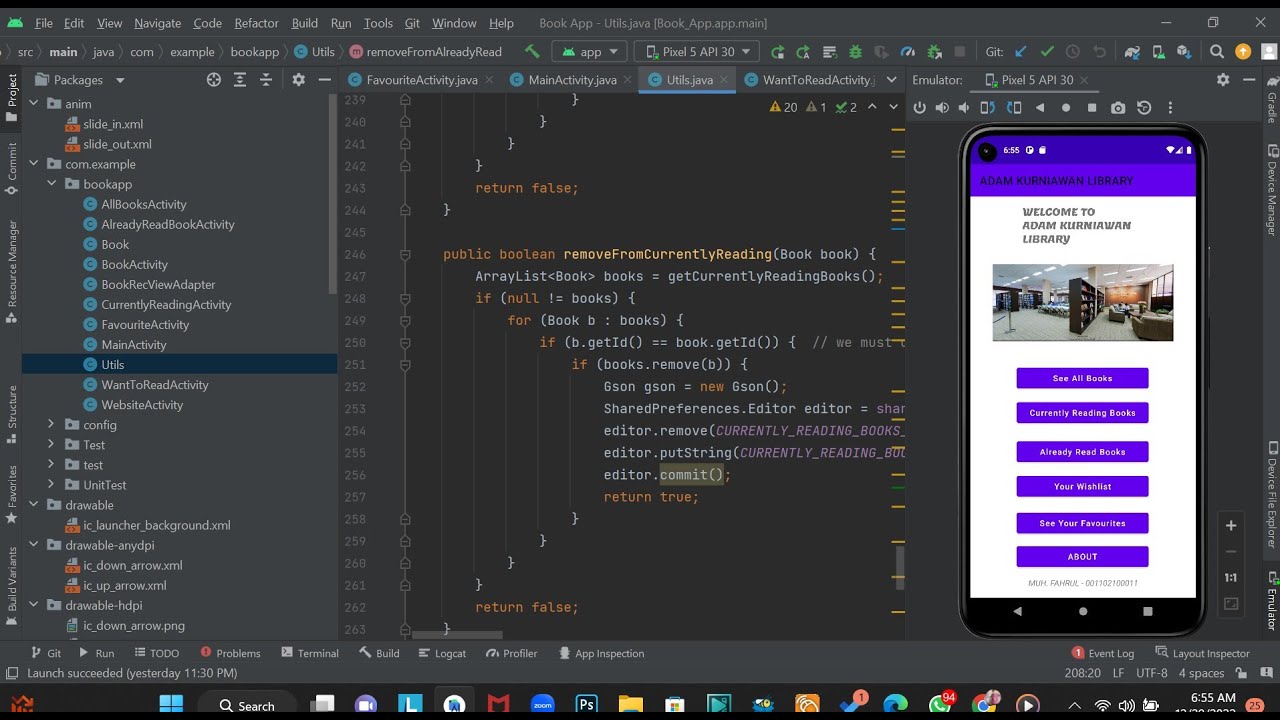This screenshot has width=1280, height=720.
Task: Expand the config folder in project tree
Action: [51, 425]
